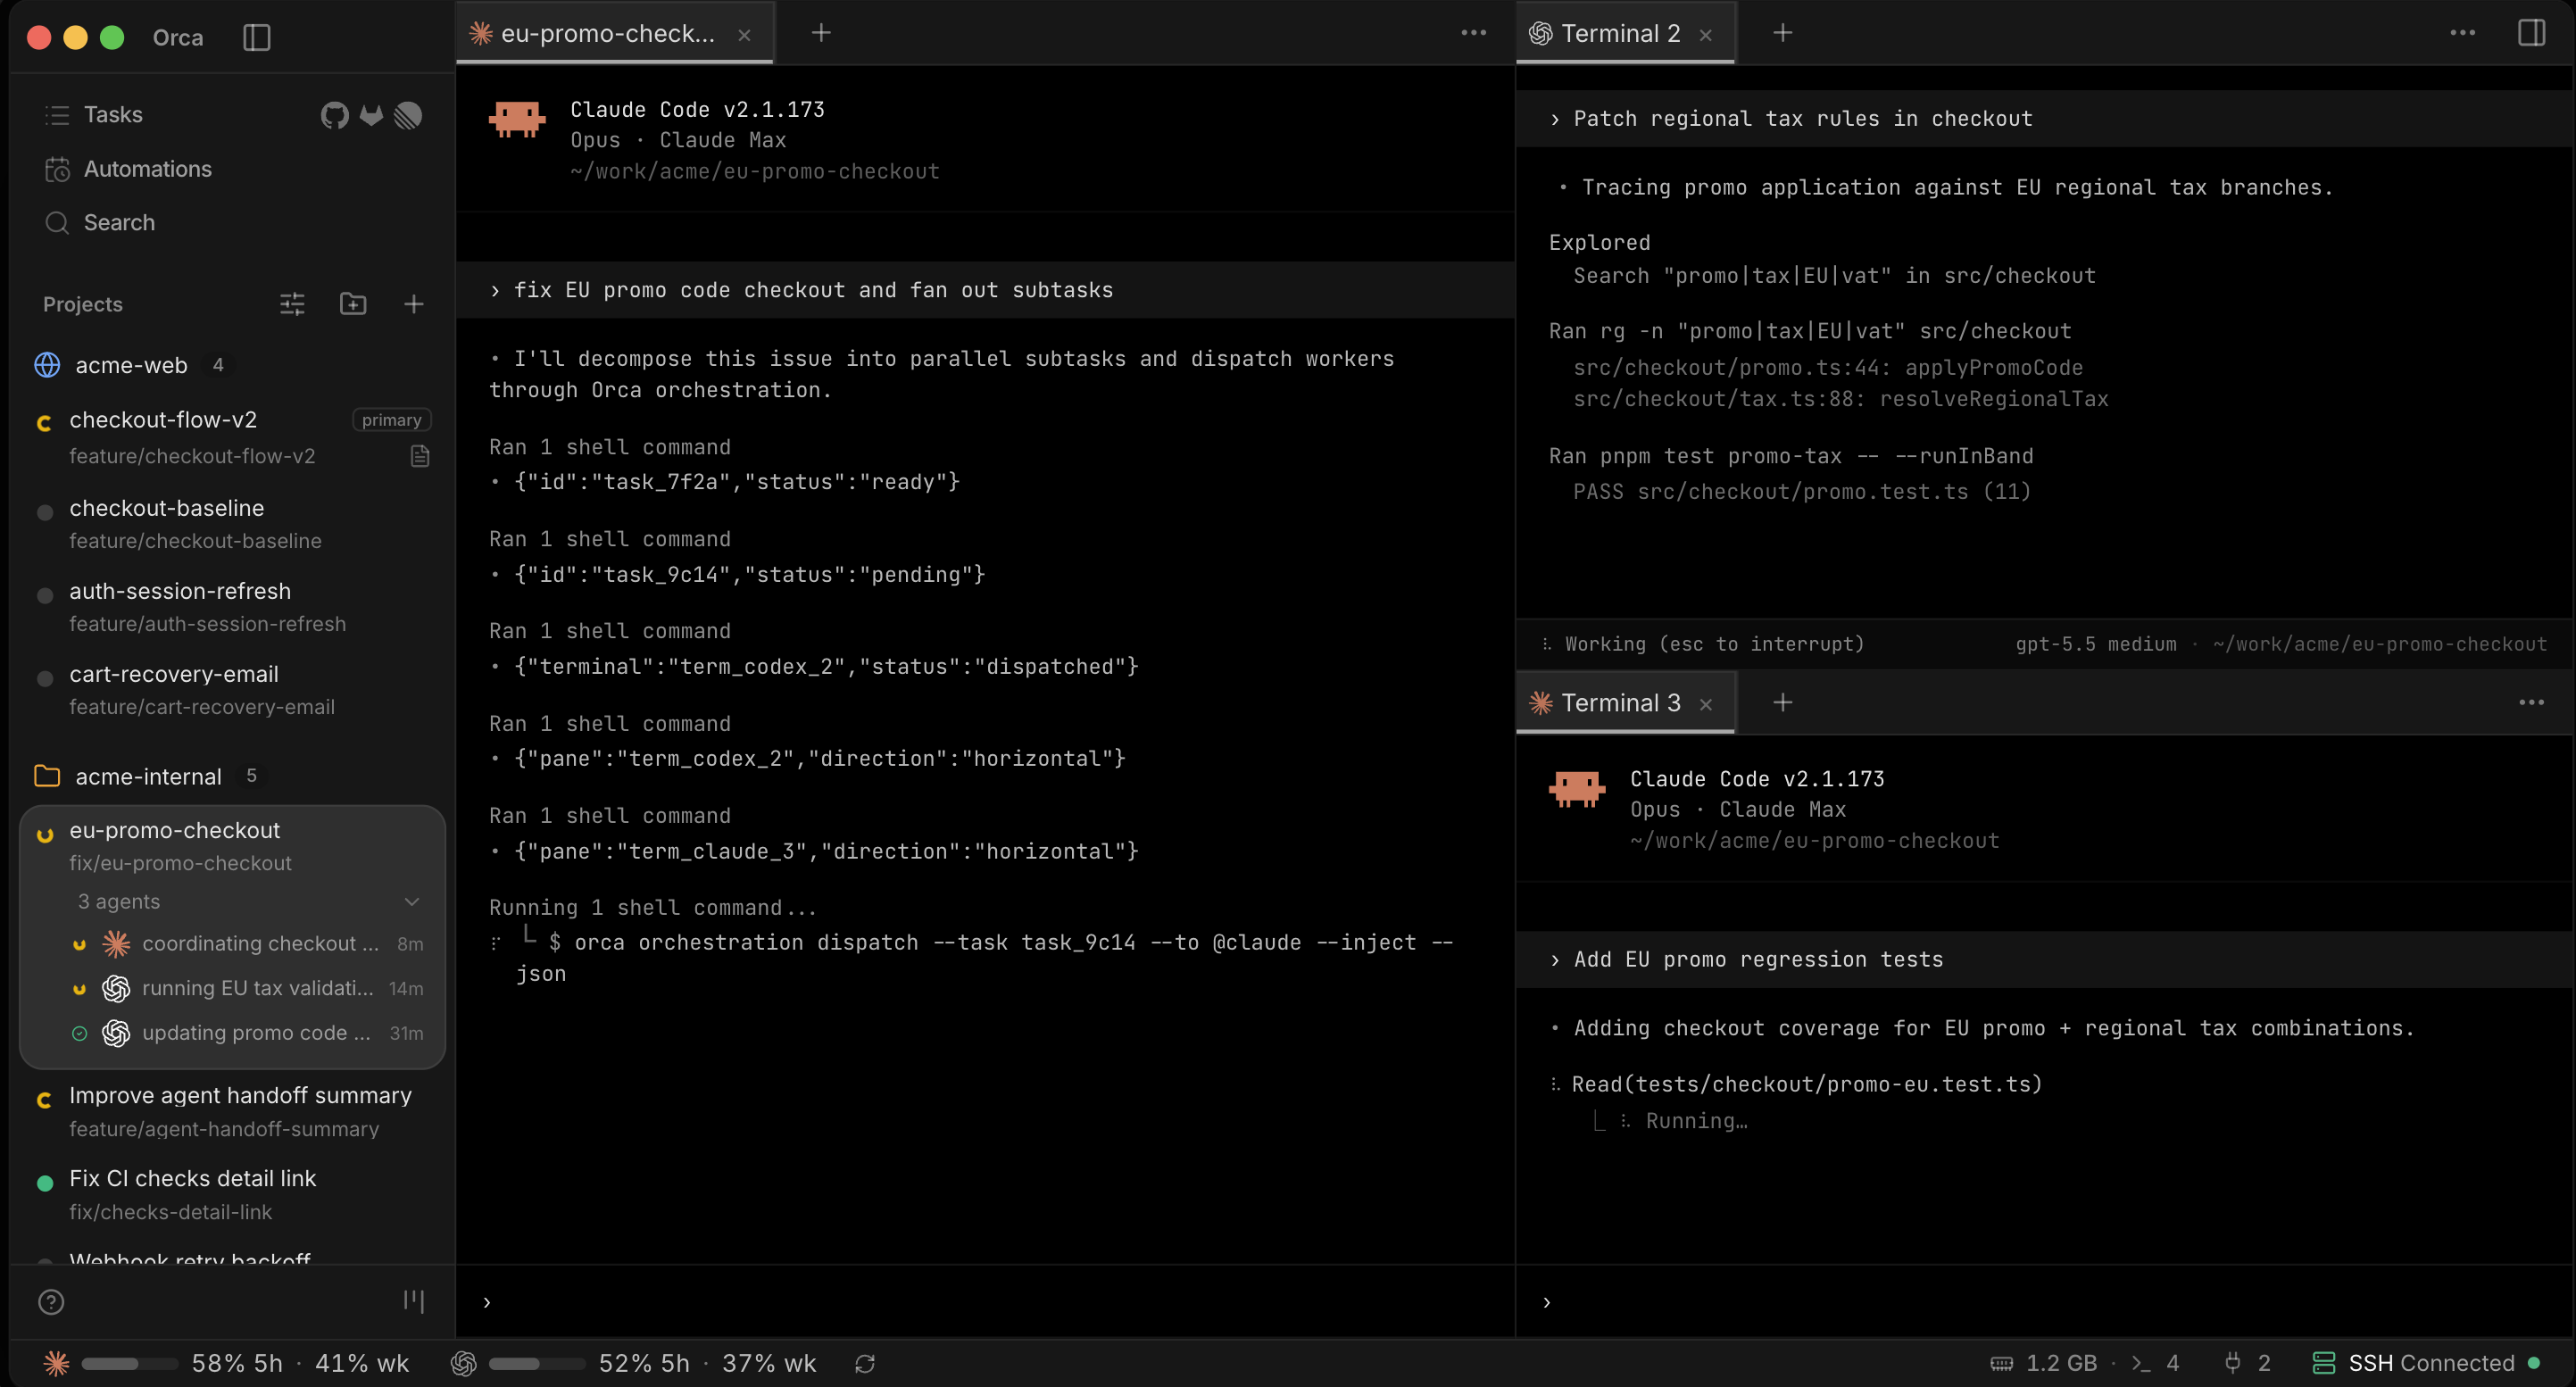Viewport: 2576px width, 1387px height.
Task: Open Projects filter sliders icon
Action: click(x=292, y=304)
